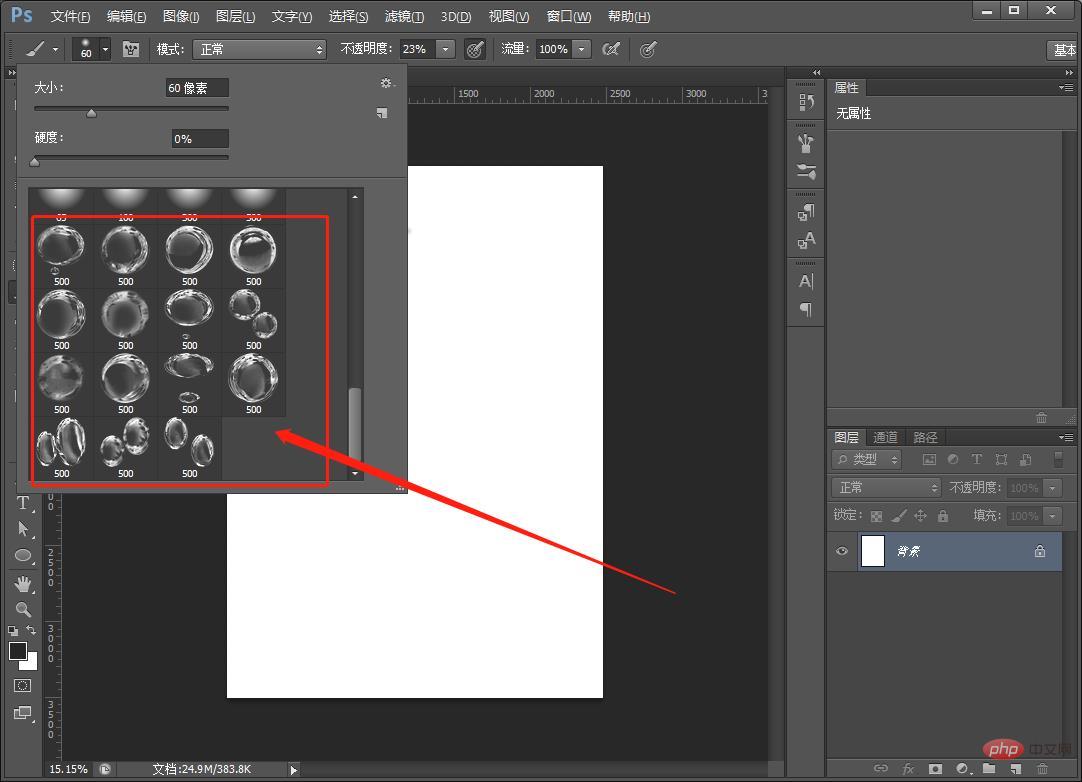The image size is (1082, 782).
Task: Toggle lock all padlock beside 锁定
Action: pos(943,516)
